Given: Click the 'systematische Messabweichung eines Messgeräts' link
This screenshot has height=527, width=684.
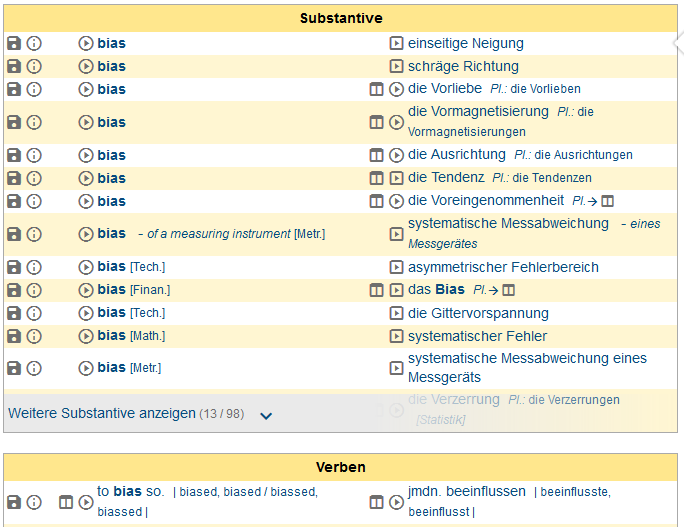Looking at the screenshot, I should coord(527,367).
